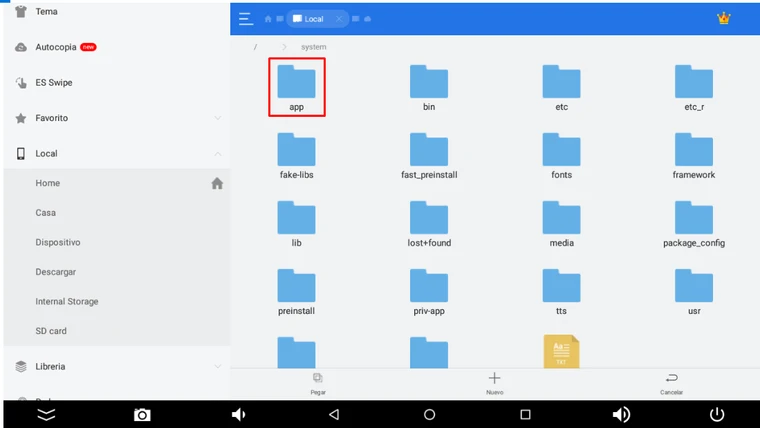The height and width of the screenshot is (428, 760).
Task: Expand the Favorito section
Action: [x=218, y=118]
